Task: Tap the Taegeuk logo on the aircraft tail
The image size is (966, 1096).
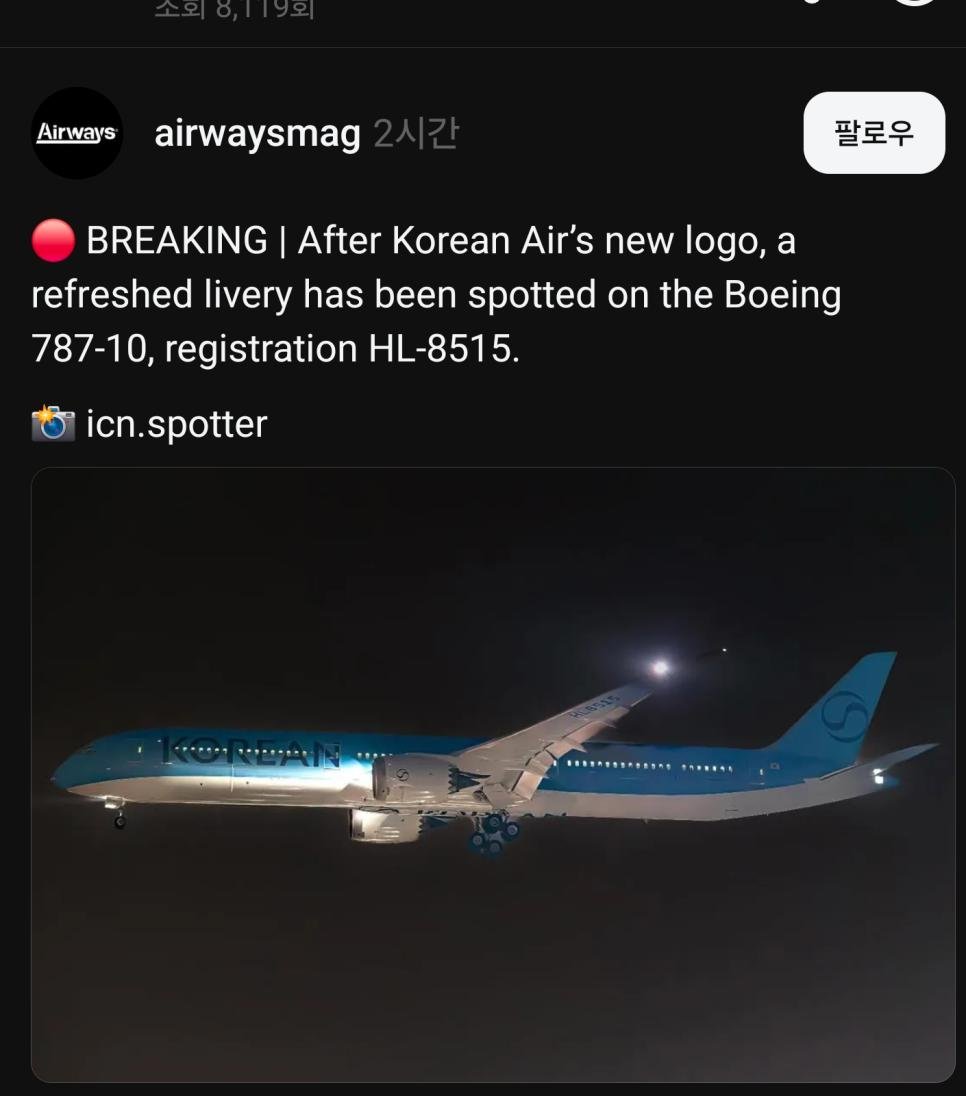Action: 844,716
